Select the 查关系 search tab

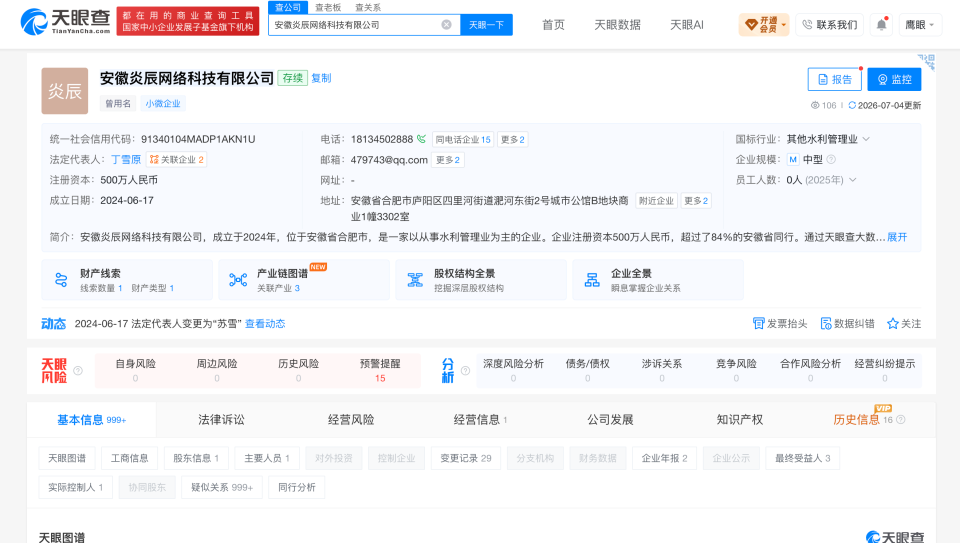368,7
